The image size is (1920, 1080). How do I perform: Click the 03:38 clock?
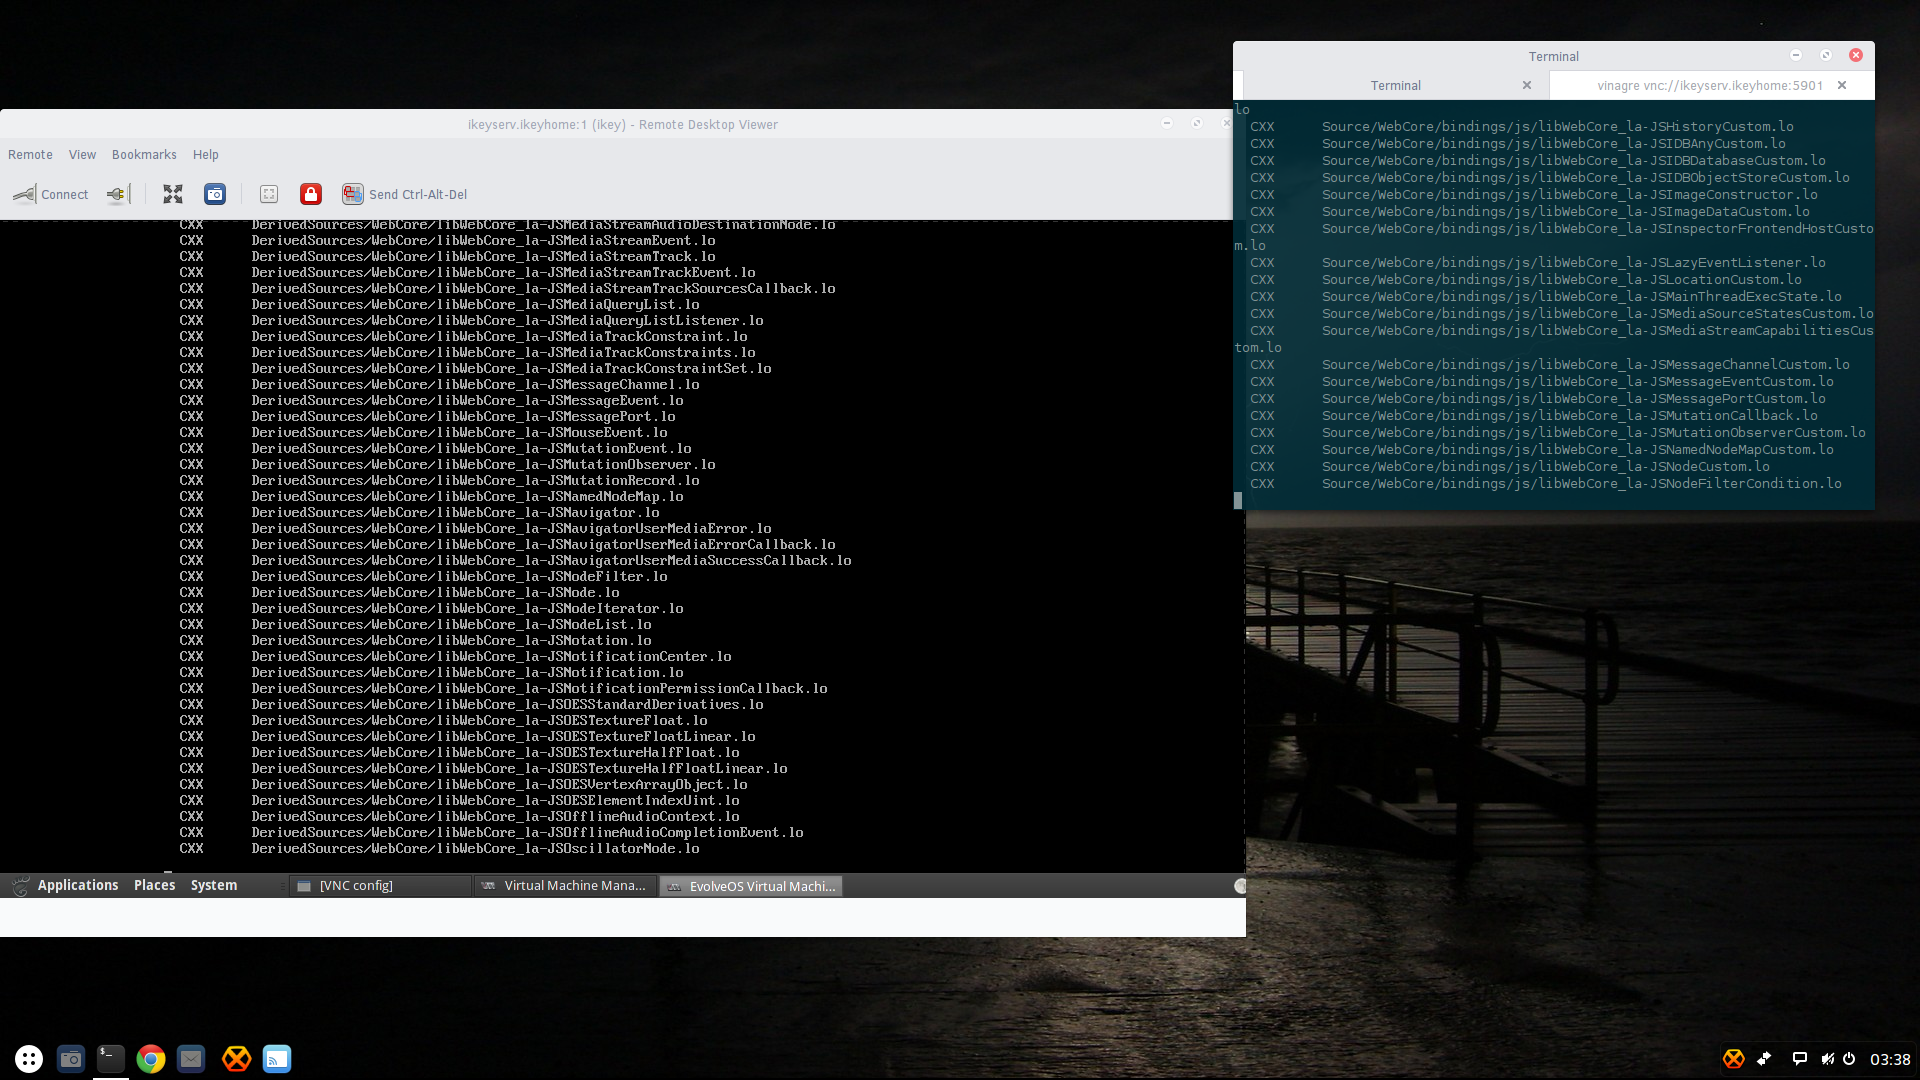(x=1890, y=1059)
